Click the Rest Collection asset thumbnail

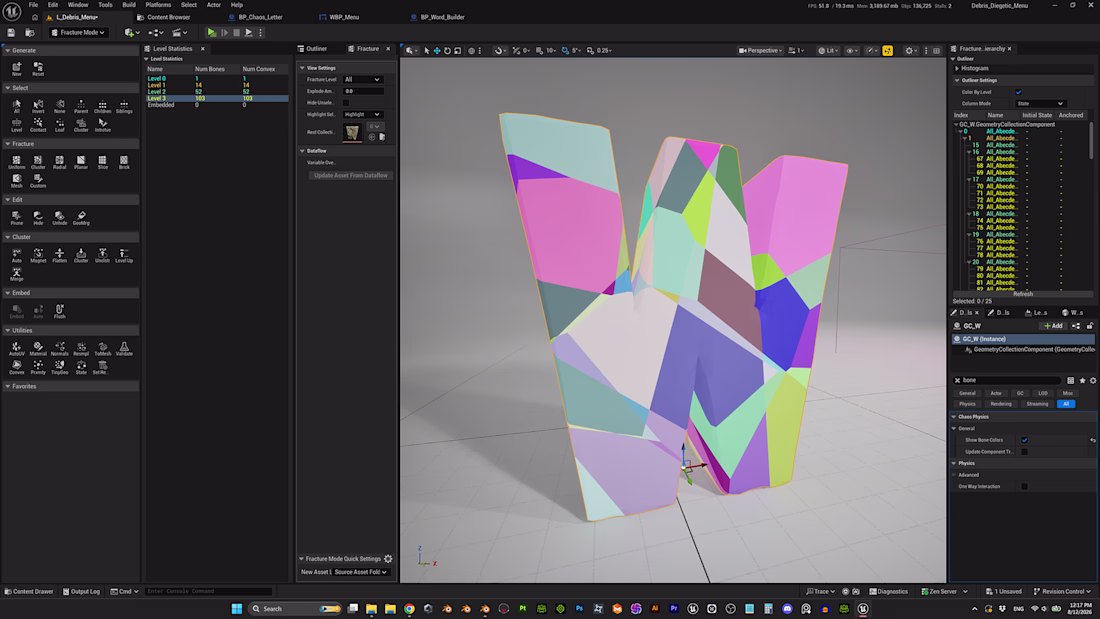click(x=352, y=132)
